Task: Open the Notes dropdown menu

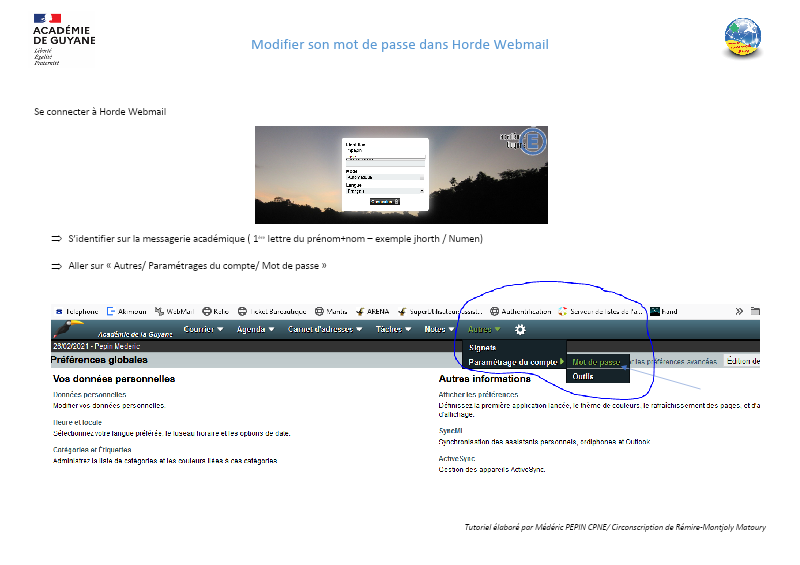Action: [x=439, y=329]
